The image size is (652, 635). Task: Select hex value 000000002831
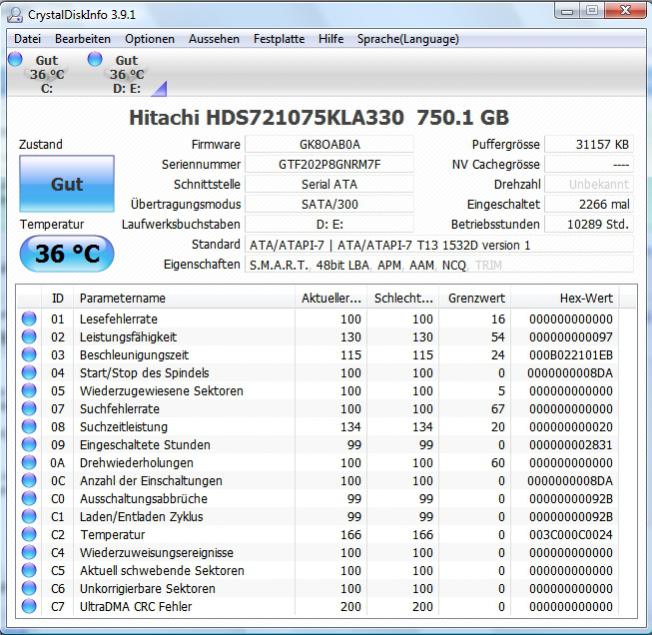pos(571,445)
